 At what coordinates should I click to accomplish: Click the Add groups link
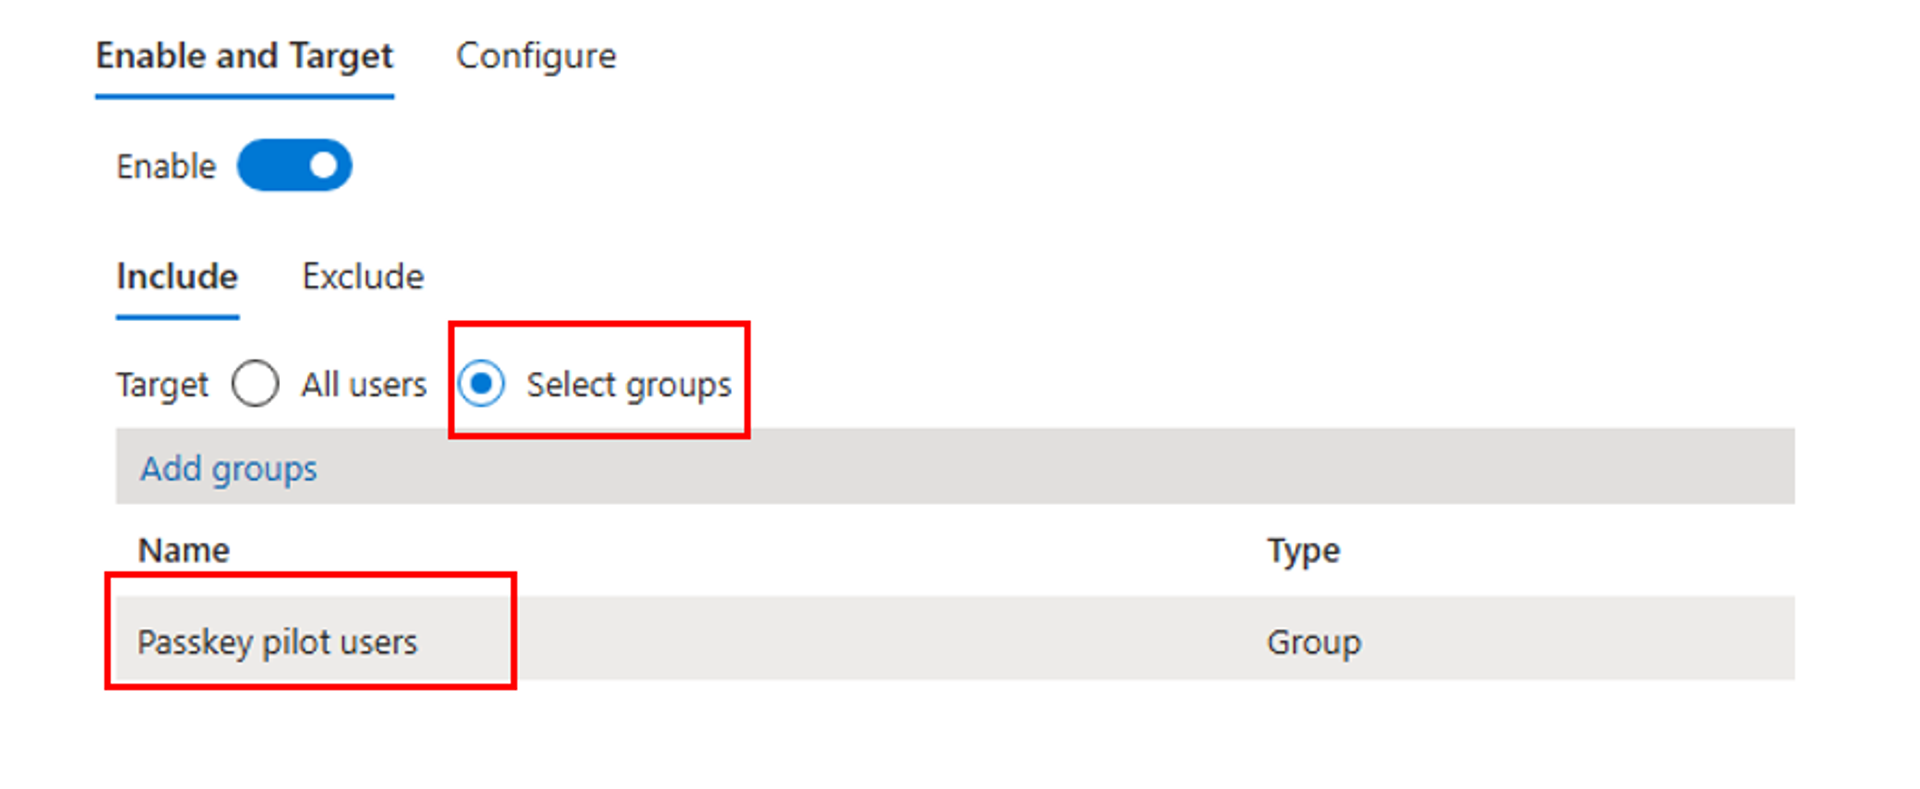click(x=228, y=467)
